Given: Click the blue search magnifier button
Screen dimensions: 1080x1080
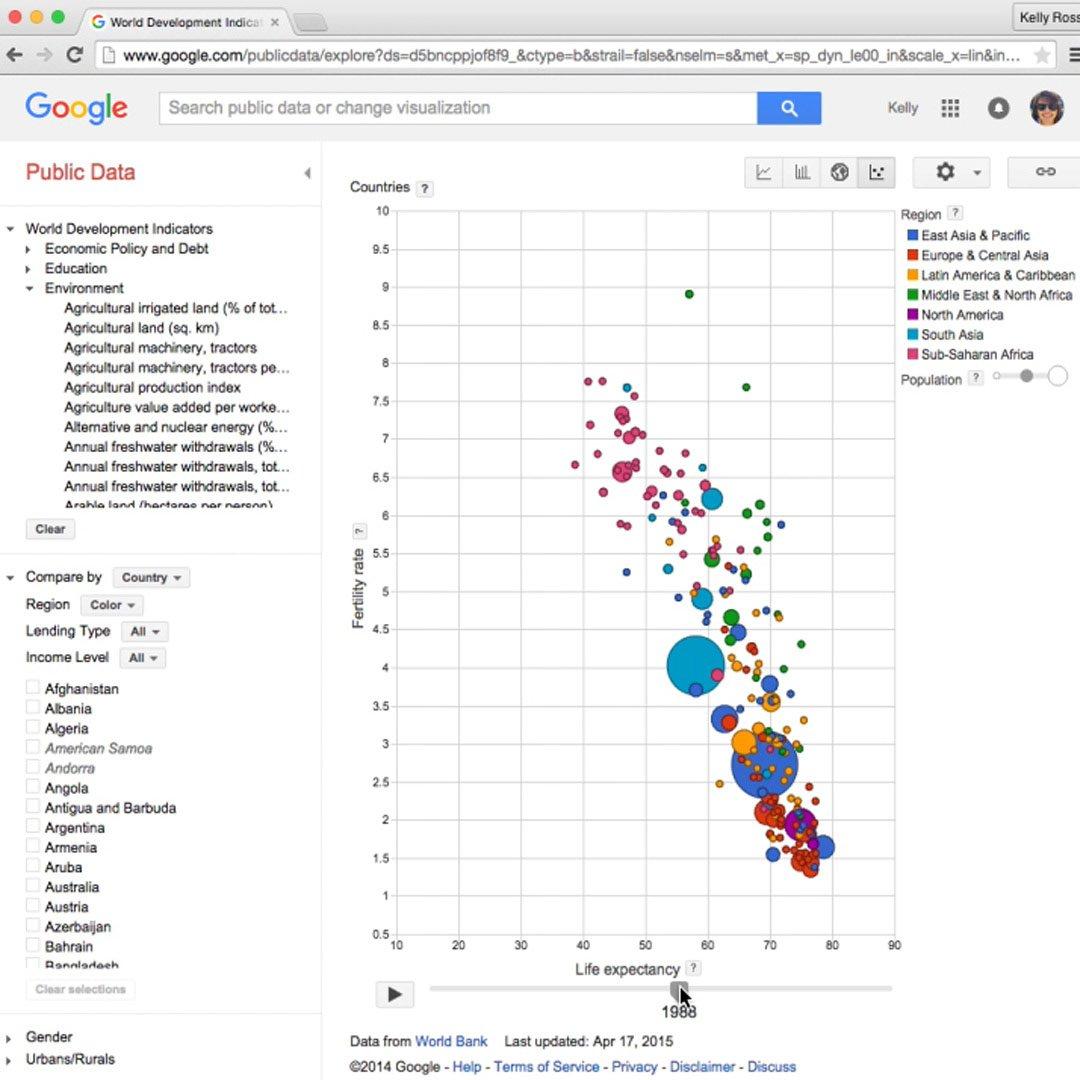Looking at the screenshot, I should 789,108.
